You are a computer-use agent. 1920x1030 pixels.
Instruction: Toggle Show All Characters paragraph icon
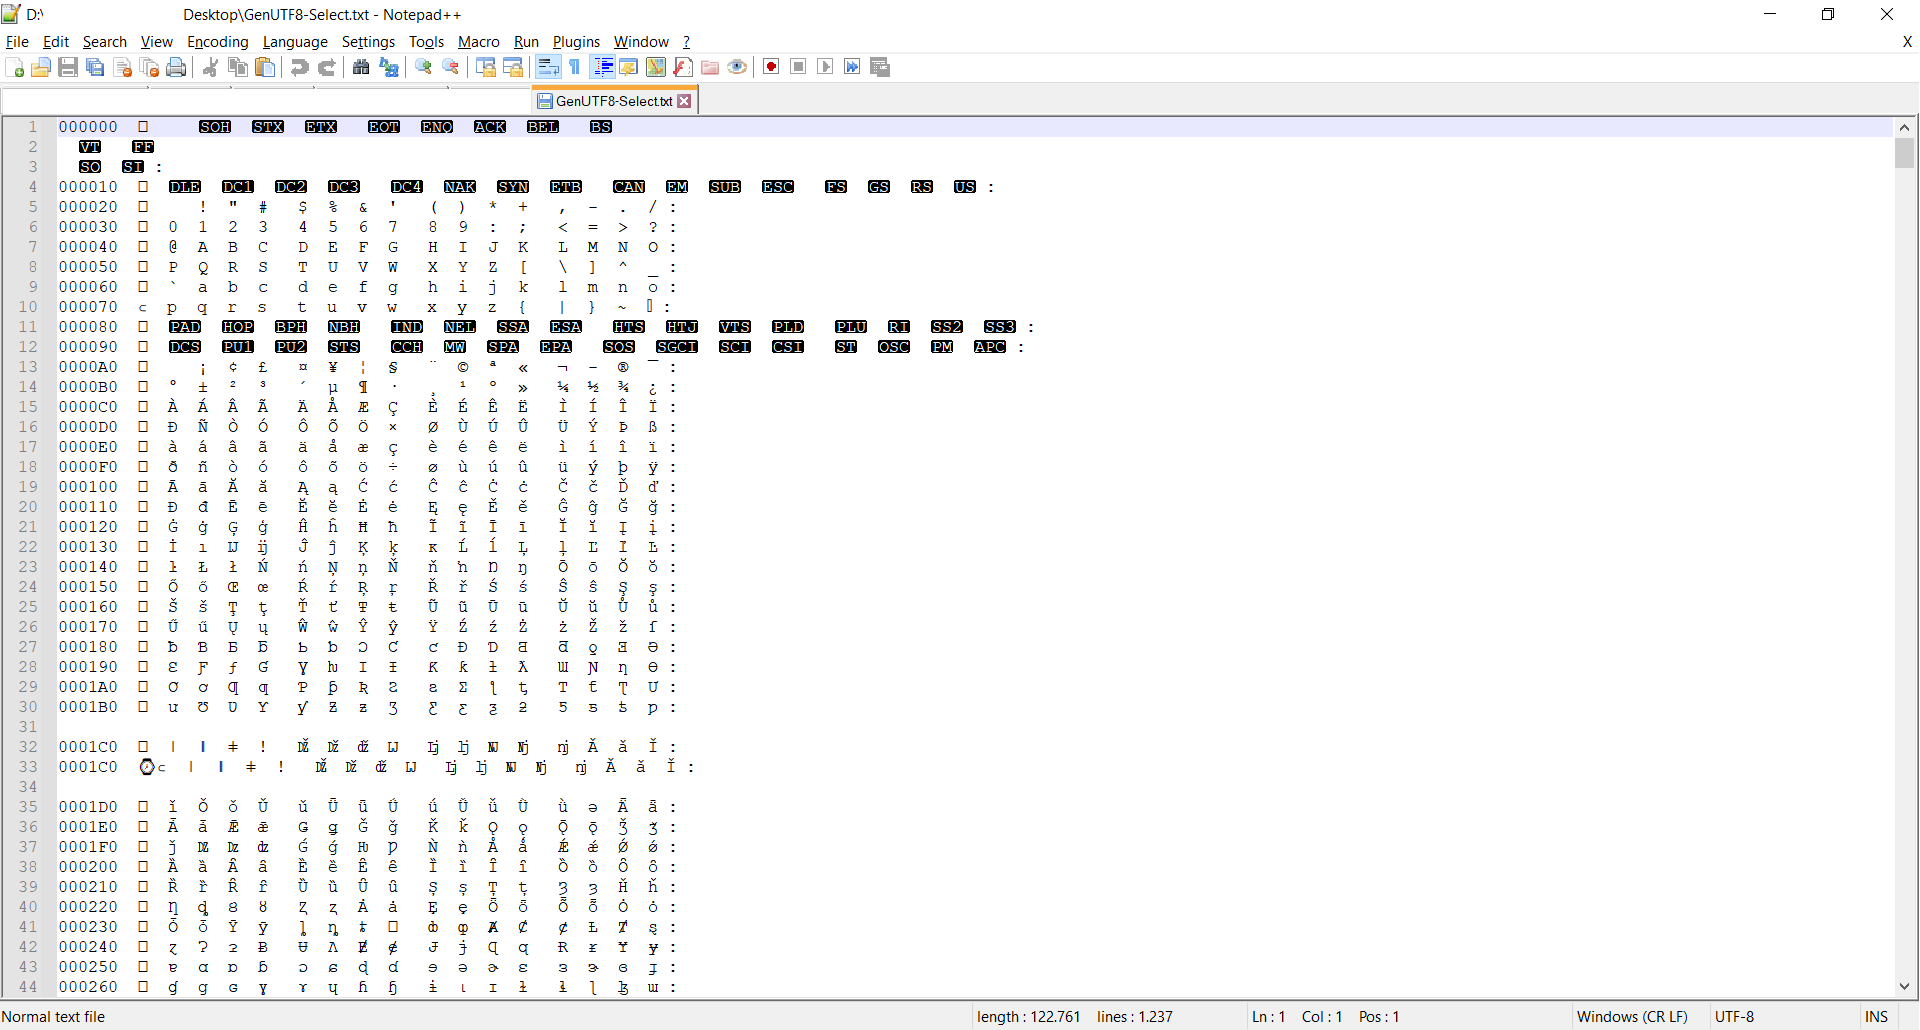click(573, 67)
